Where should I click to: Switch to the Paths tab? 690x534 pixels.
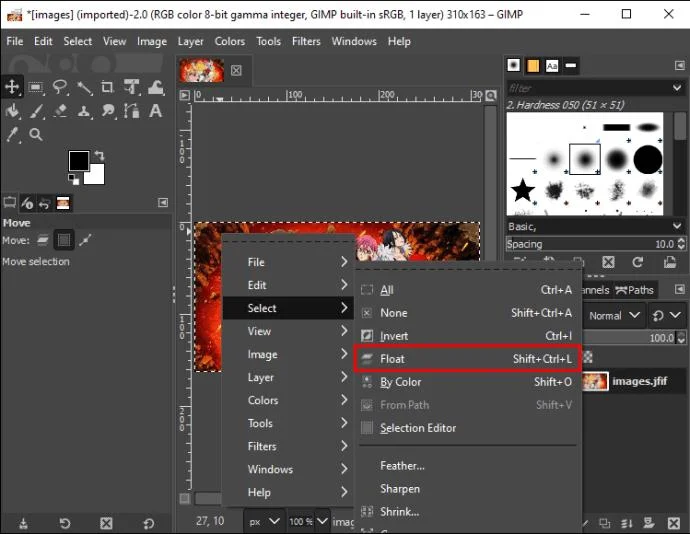point(634,290)
